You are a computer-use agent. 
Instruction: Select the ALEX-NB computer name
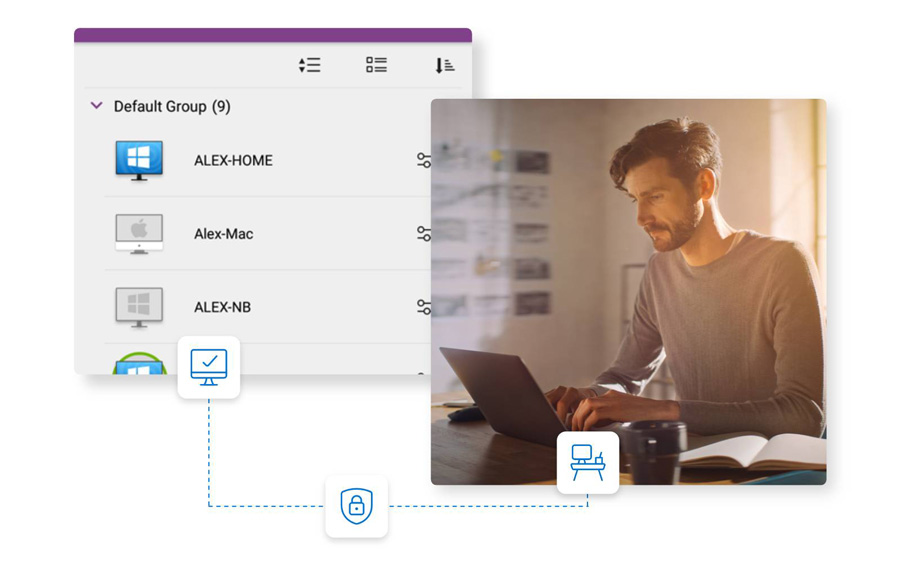click(222, 307)
